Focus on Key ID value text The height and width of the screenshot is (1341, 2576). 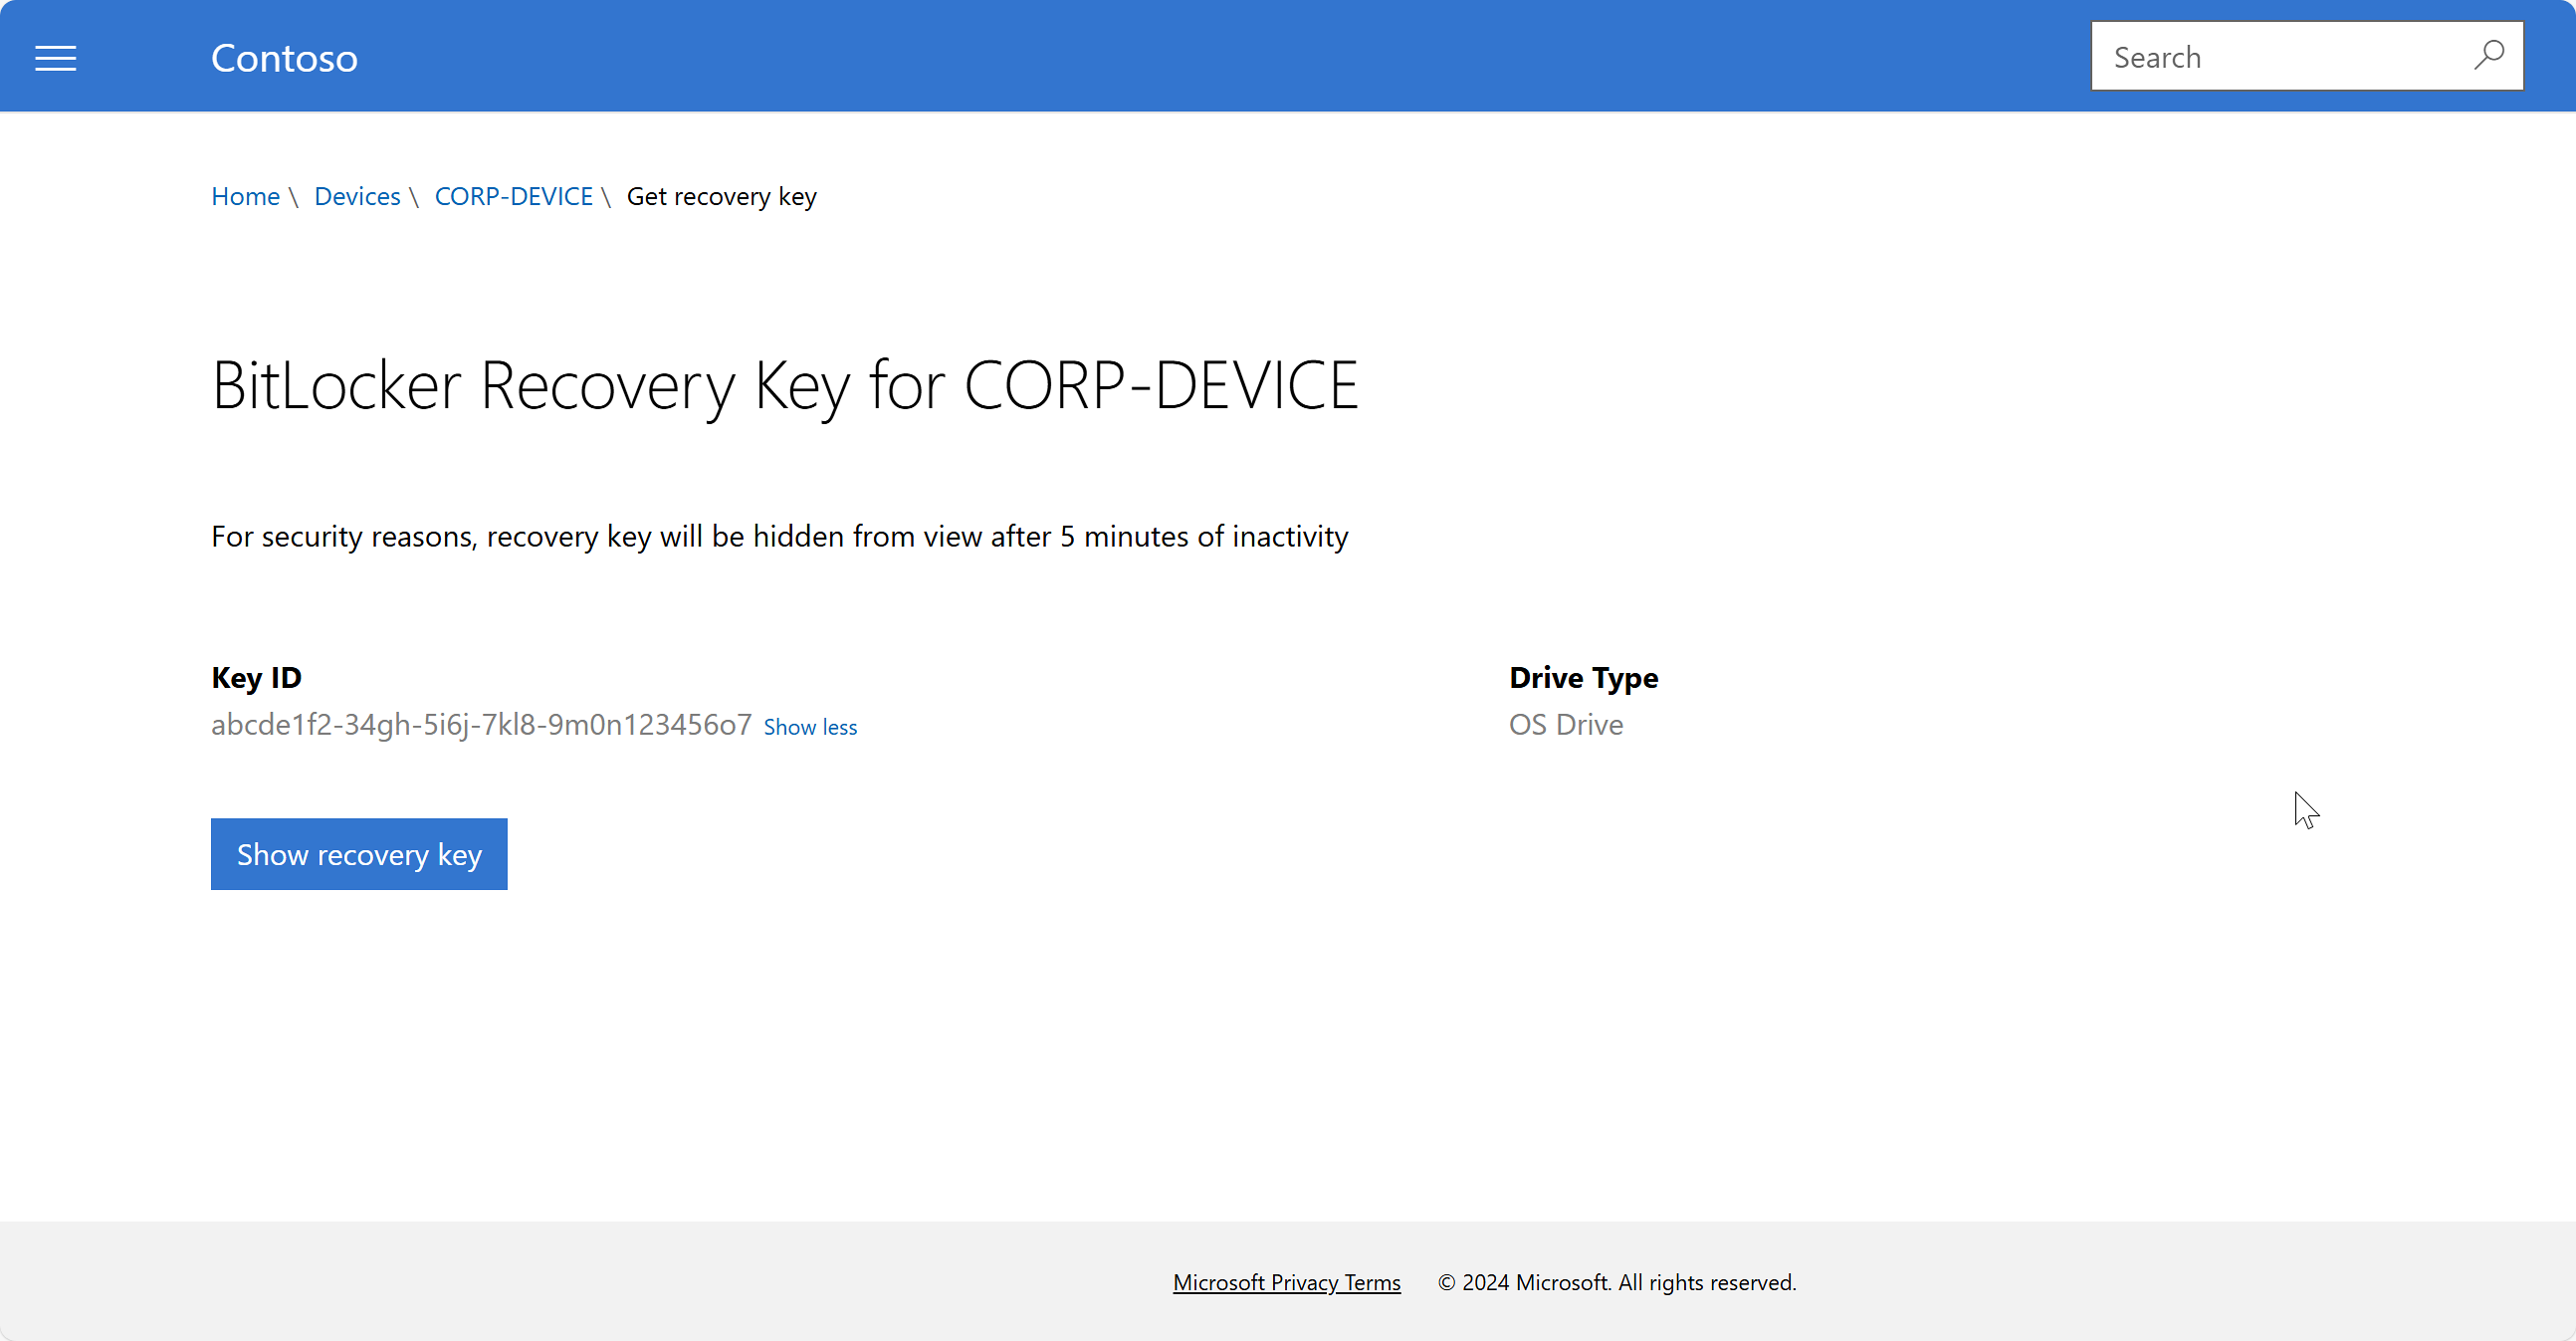tap(481, 724)
